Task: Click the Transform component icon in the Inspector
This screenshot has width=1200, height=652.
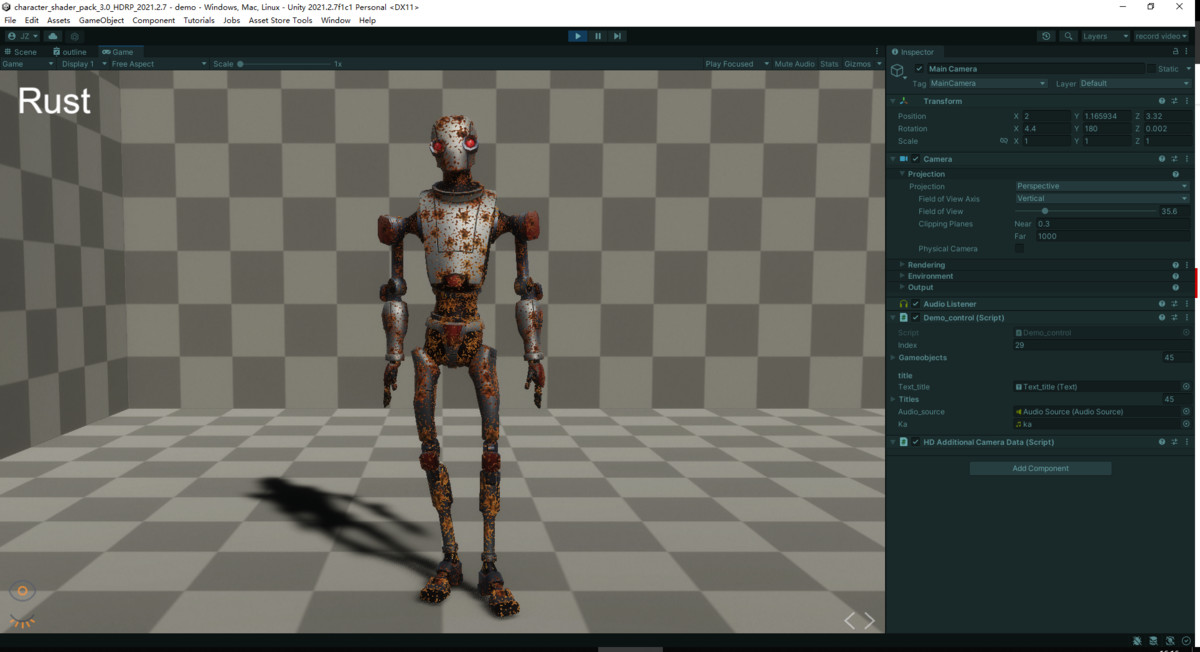Action: click(x=903, y=100)
